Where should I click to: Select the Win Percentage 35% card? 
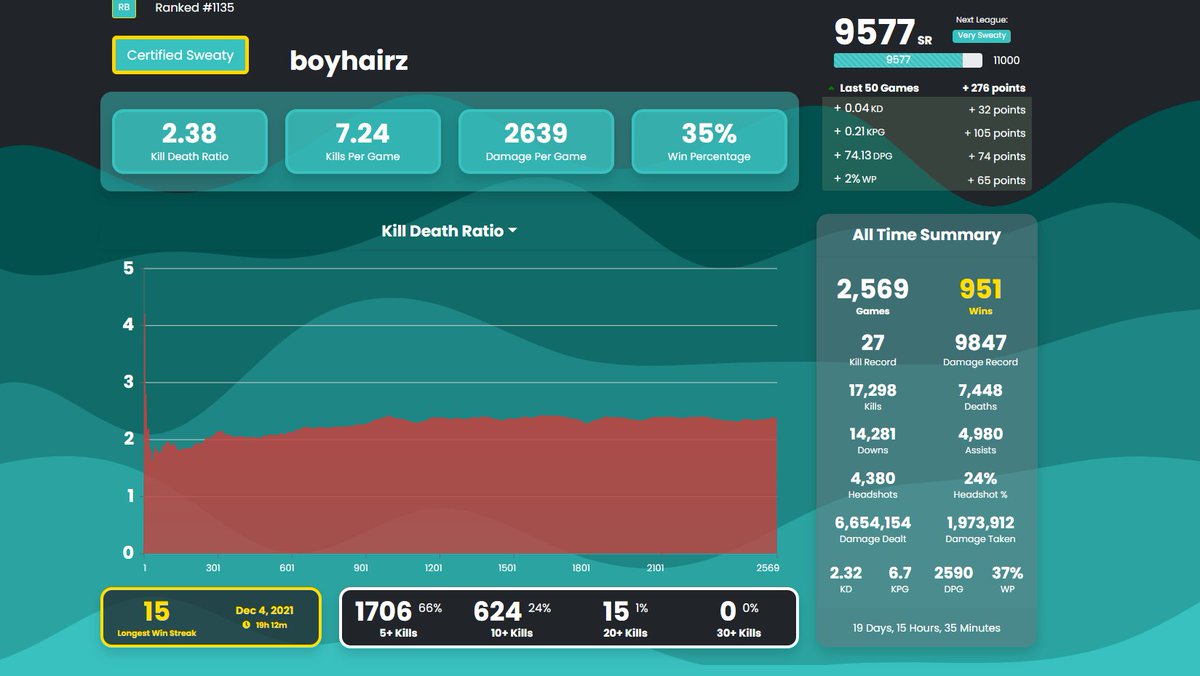coord(709,142)
